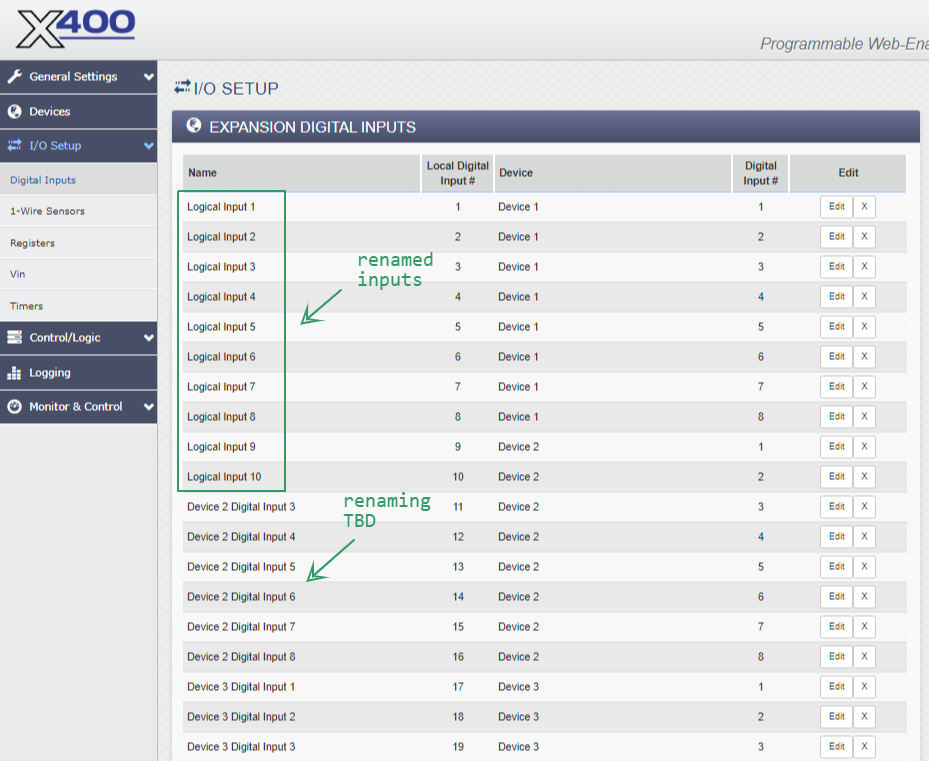929x761 pixels.
Task: Open the 1-Wire Sensors page
Action: (47, 211)
